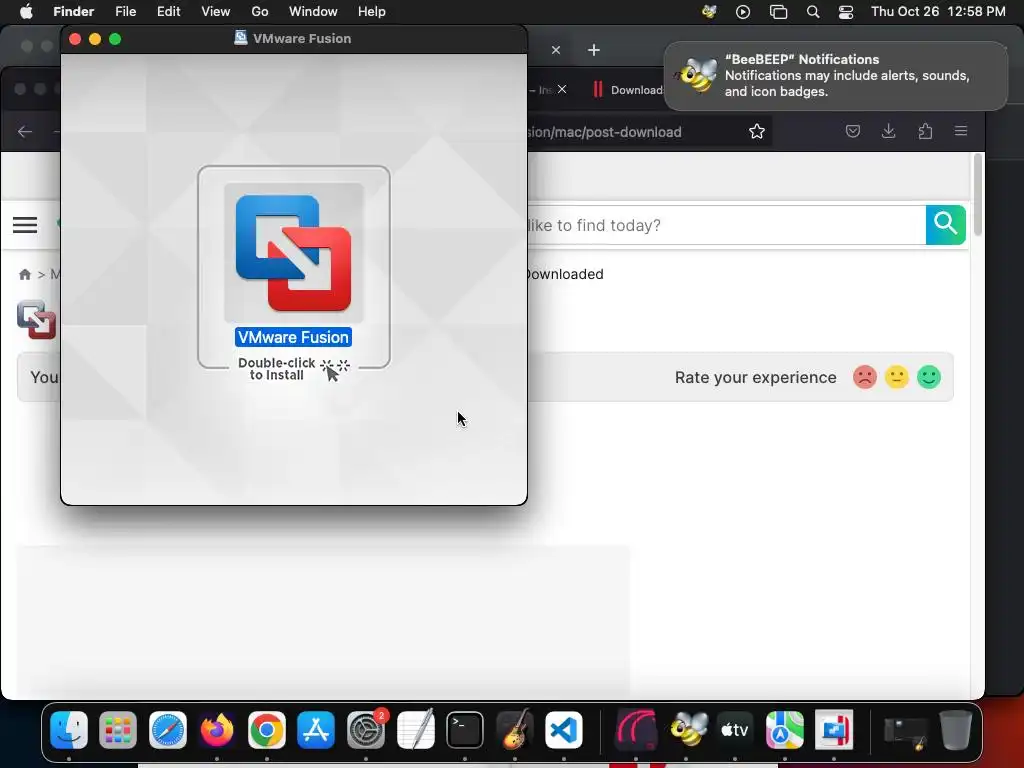Rate experience with yellow neutral face

click(896, 377)
